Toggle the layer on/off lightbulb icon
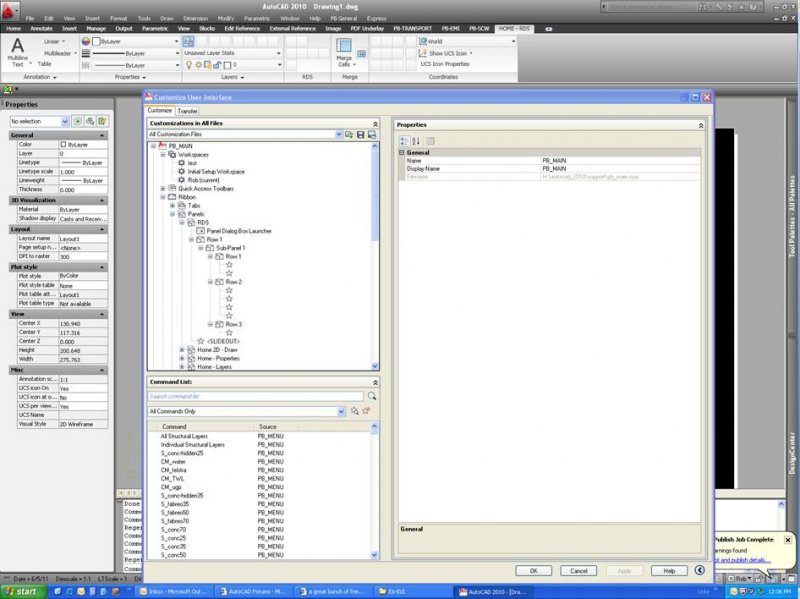Image resolution: width=800 pixels, height=599 pixels. point(189,65)
